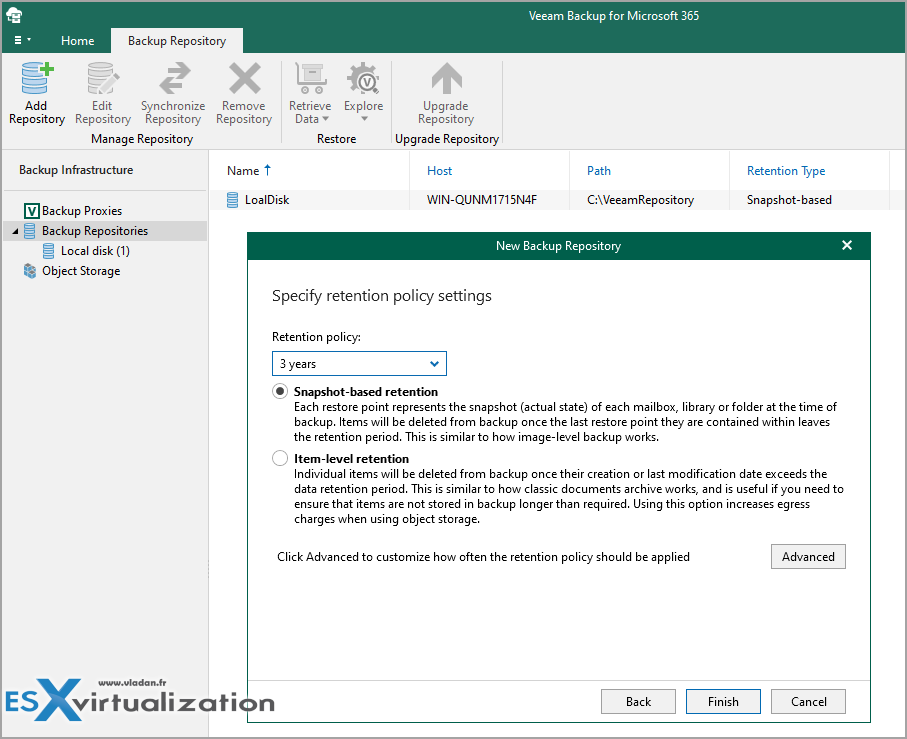Open the main hamburger menu
The width and height of the screenshot is (907, 739).
point(22,40)
